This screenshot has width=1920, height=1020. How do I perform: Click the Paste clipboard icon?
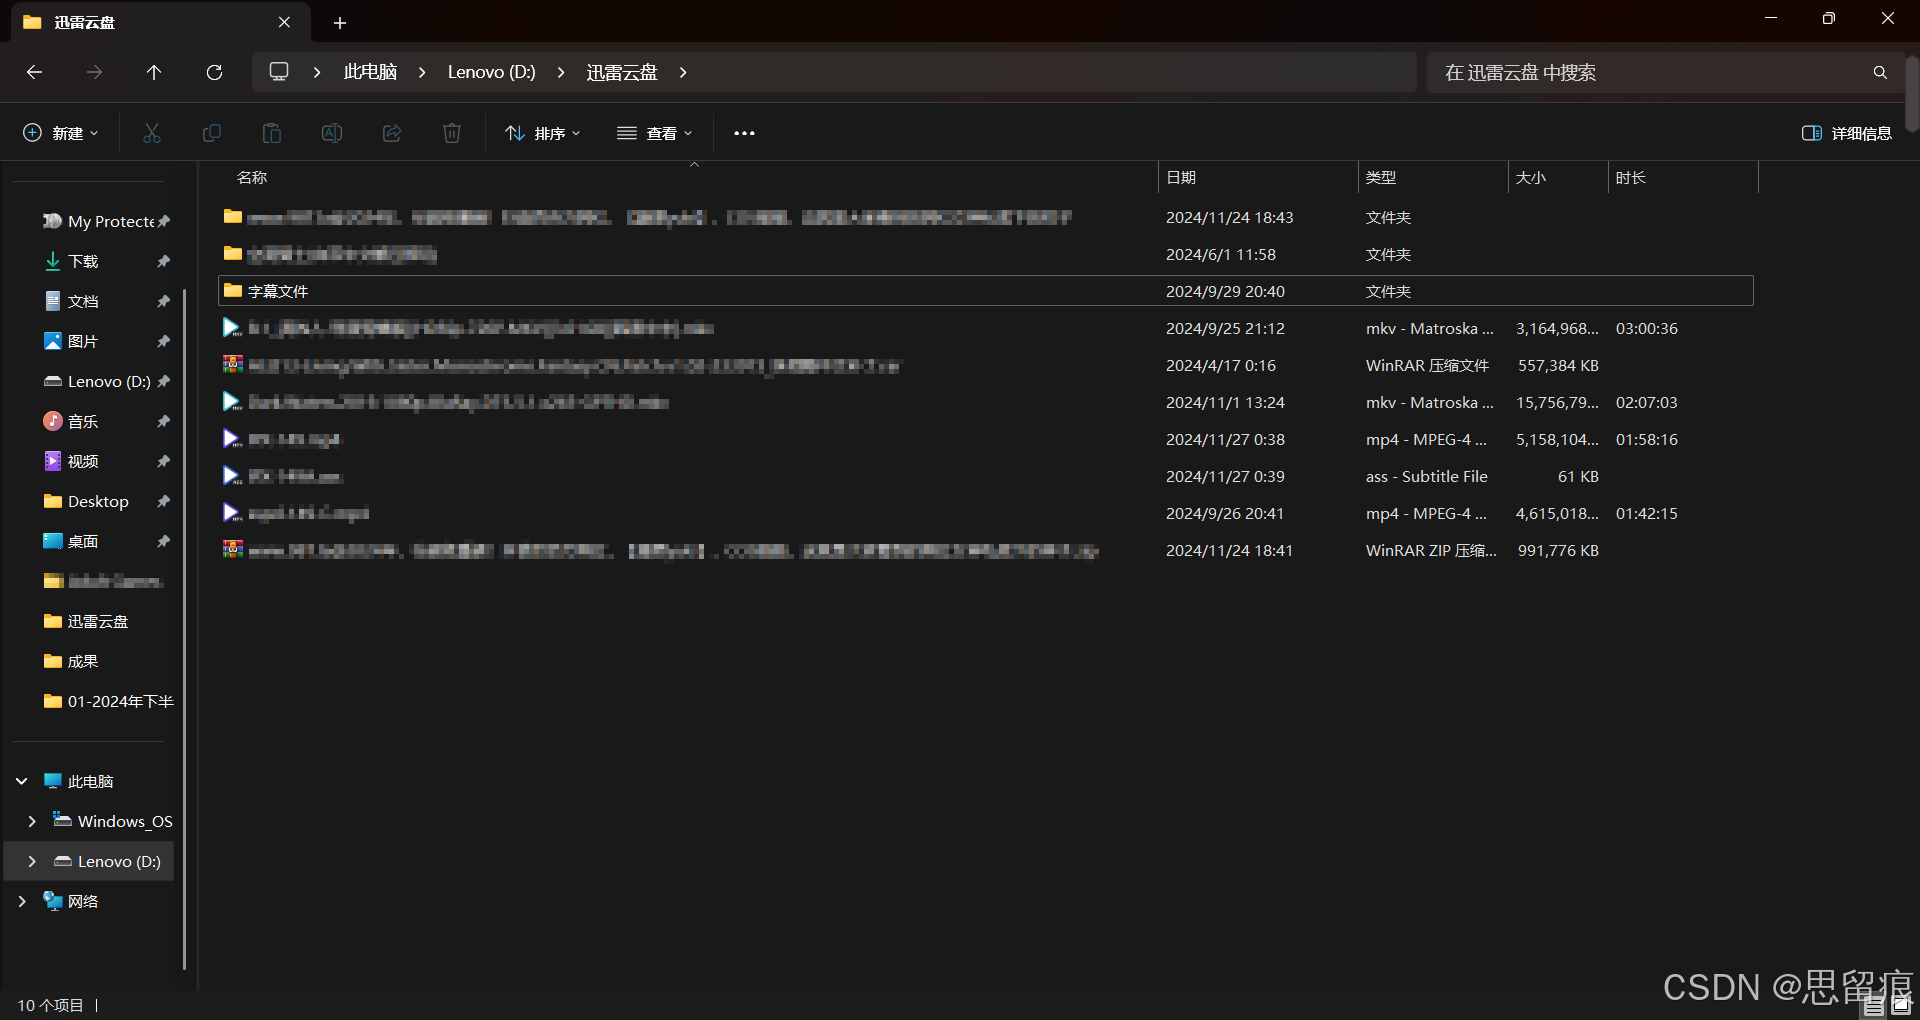(x=272, y=133)
